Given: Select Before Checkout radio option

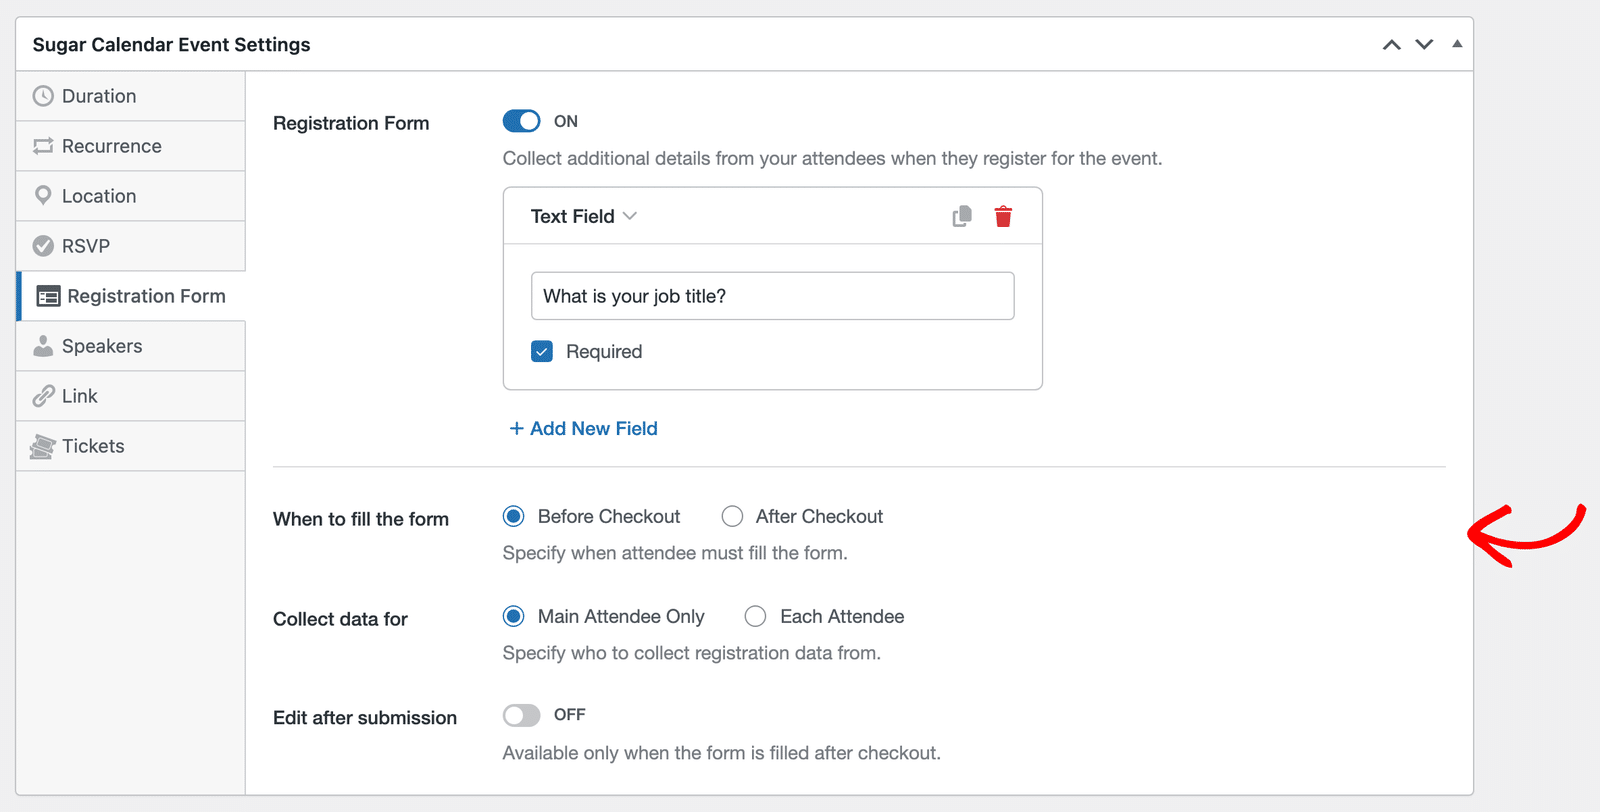Looking at the screenshot, I should pyautogui.click(x=514, y=516).
